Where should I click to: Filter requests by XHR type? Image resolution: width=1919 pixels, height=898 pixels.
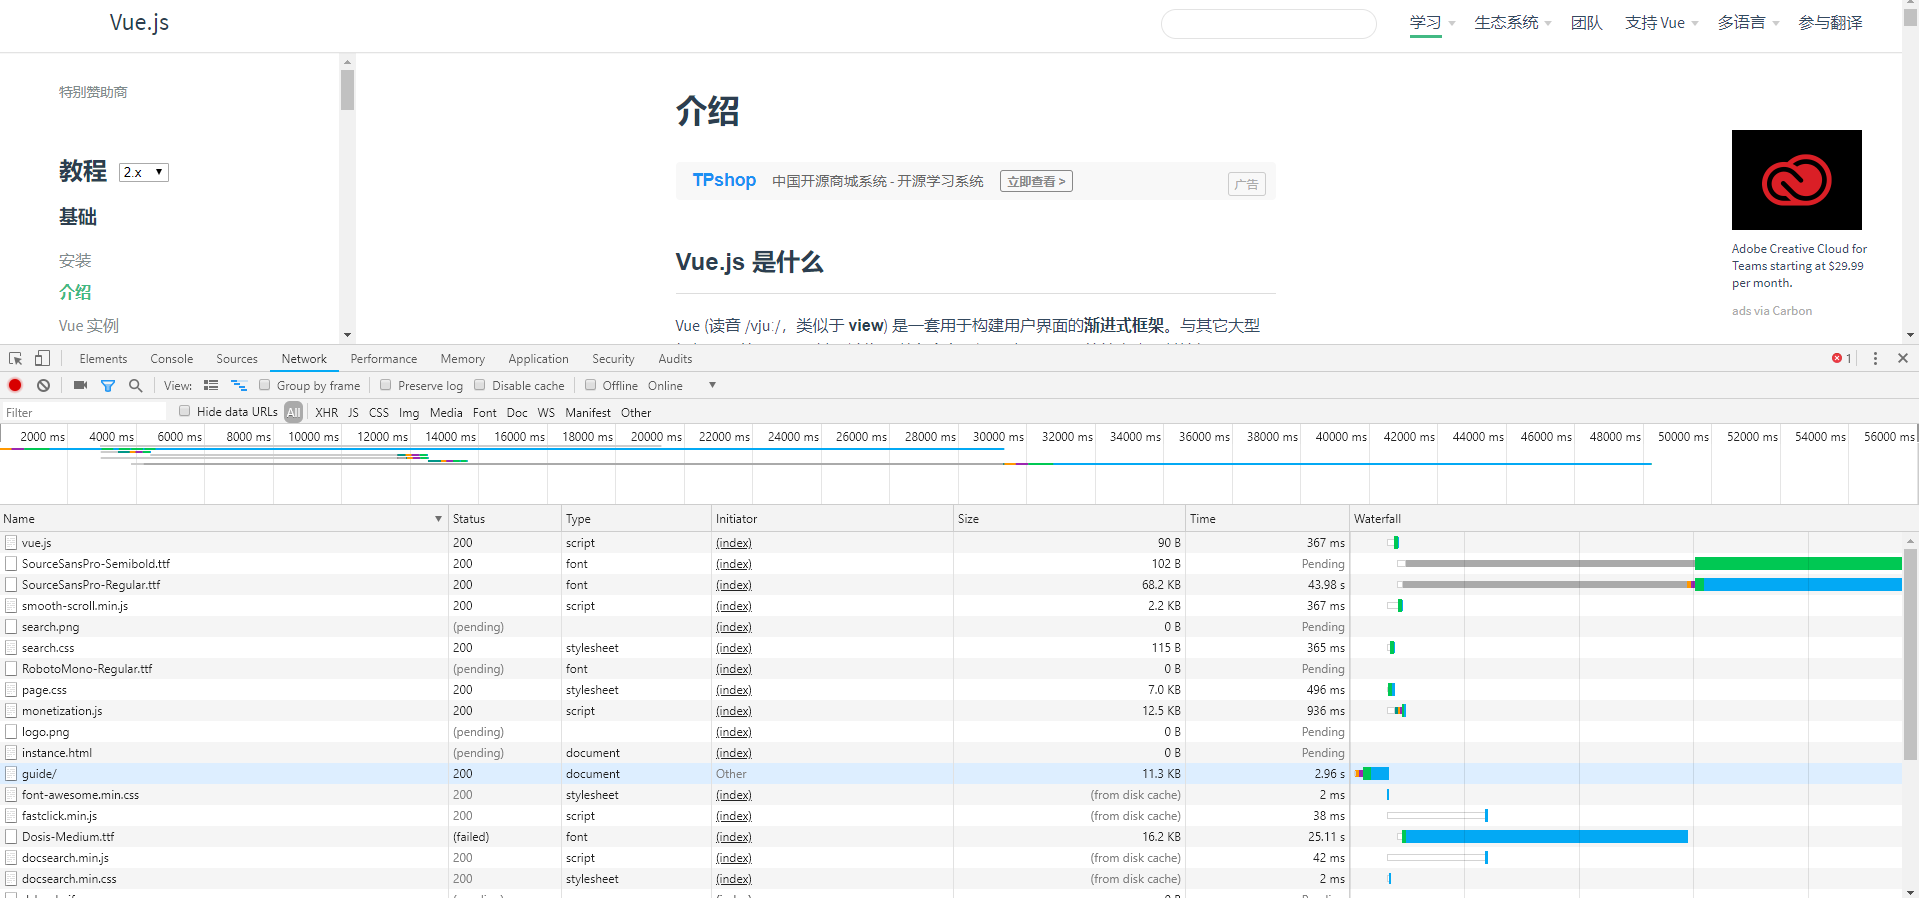[326, 412]
